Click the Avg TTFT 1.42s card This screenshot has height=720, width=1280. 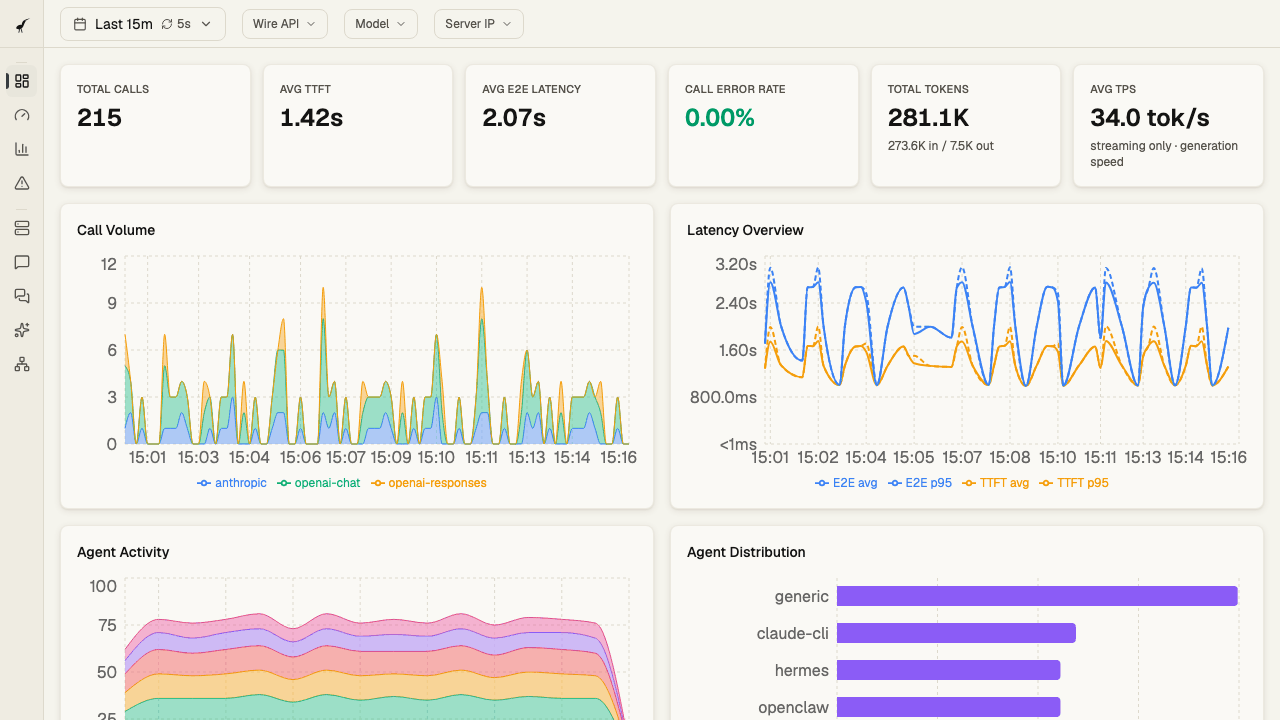point(358,126)
